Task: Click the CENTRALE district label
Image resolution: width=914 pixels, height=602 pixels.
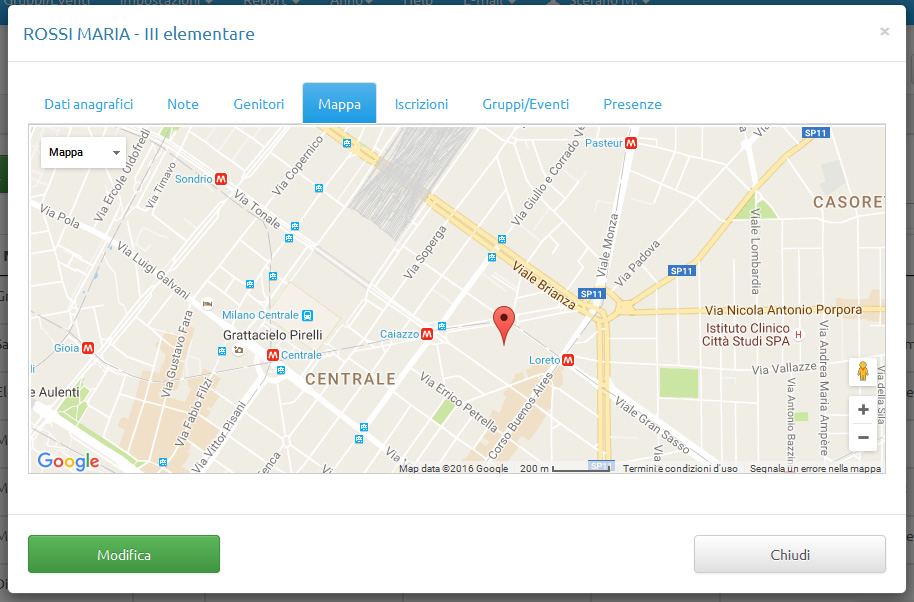Action: (350, 379)
